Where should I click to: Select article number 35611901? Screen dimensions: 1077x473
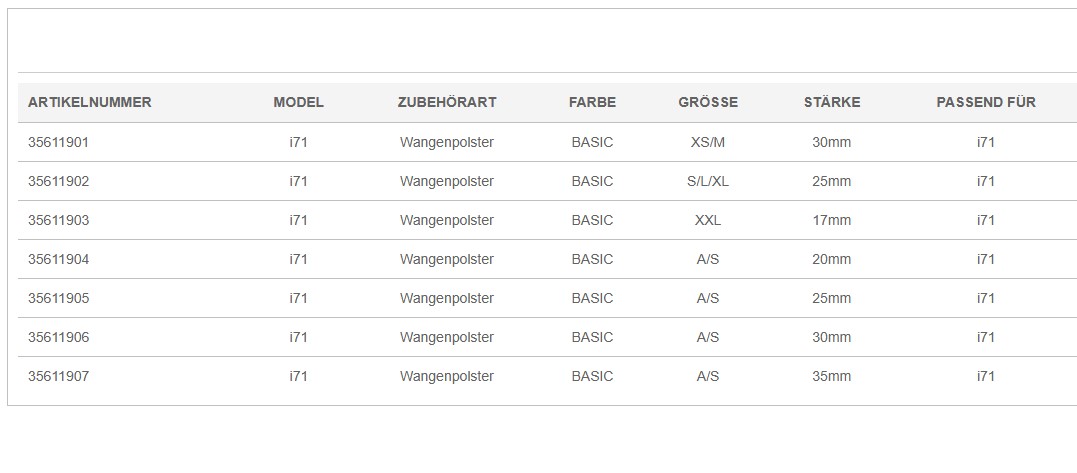tap(58, 142)
